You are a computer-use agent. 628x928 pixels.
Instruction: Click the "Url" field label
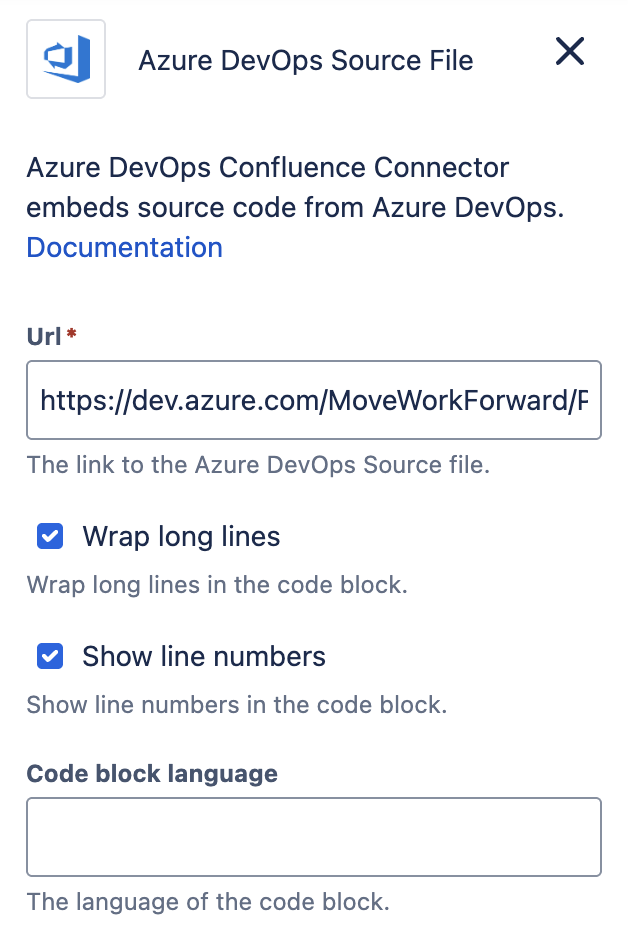point(44,336)
